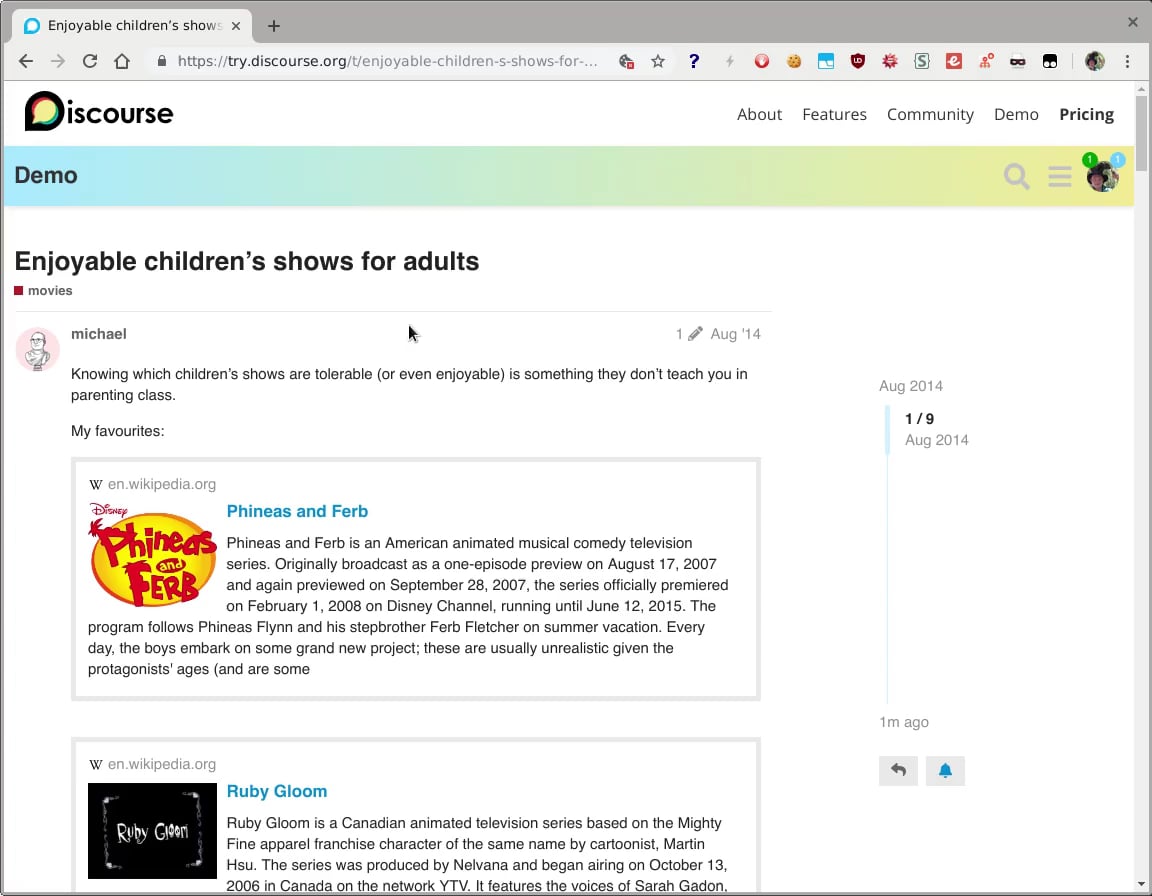1152x896 pixels.
Task: Open michael's user profile link
Action: [x=98, y=334]
